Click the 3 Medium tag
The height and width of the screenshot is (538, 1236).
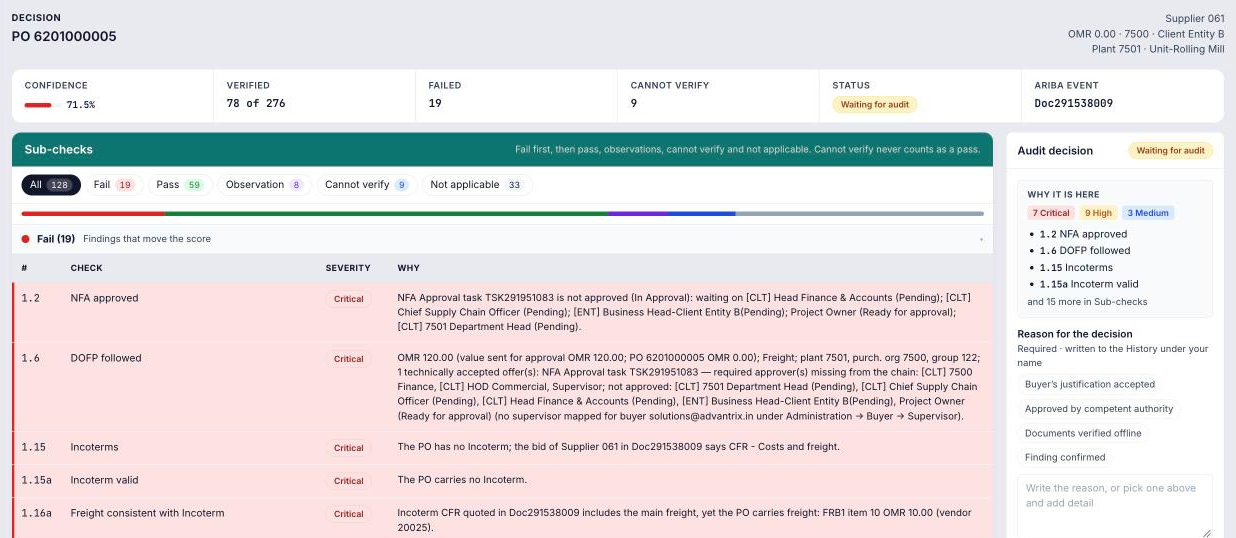point(1148,213)
